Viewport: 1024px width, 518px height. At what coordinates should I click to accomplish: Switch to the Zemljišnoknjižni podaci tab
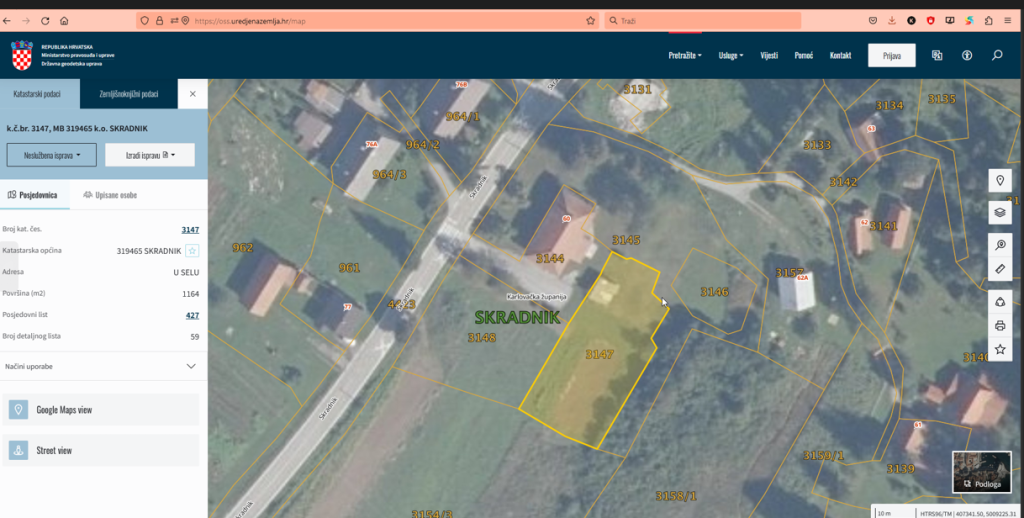pyautogui.click(x=129, y=94)
